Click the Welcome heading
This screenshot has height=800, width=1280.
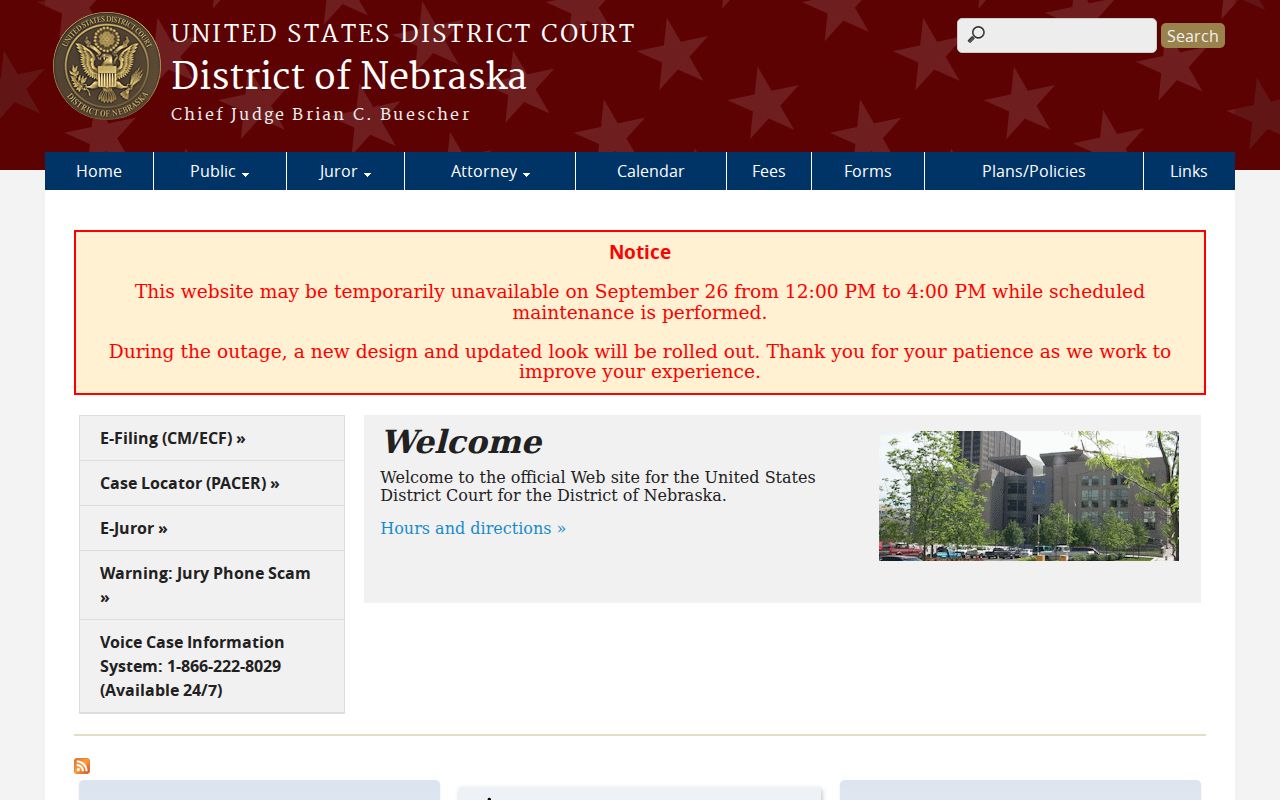462,441
